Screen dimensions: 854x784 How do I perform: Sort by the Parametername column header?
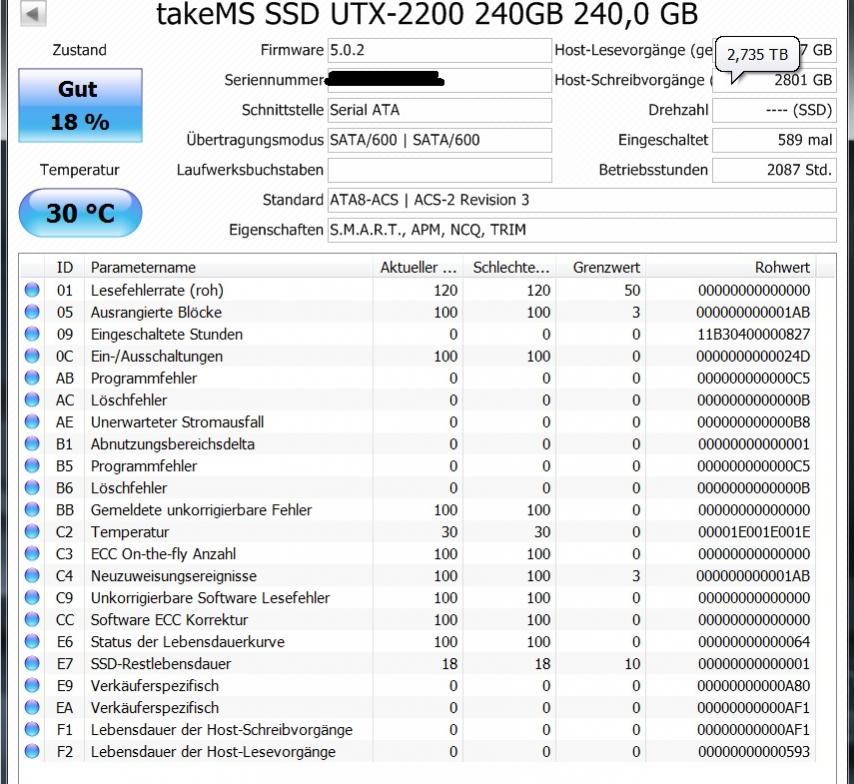coord(229,268)
